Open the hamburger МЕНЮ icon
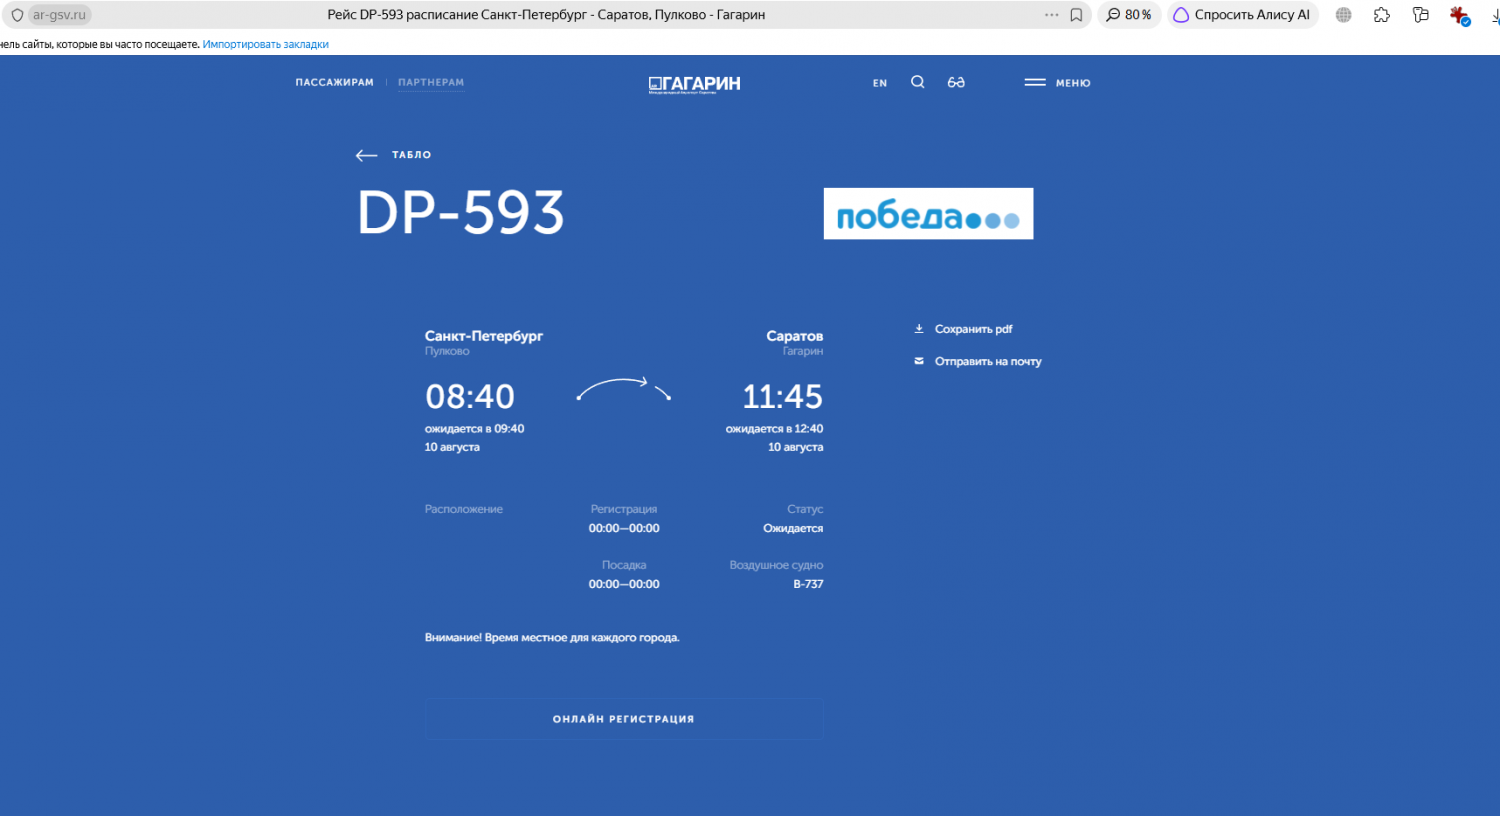1500x816 pixels. (1035, 83)
